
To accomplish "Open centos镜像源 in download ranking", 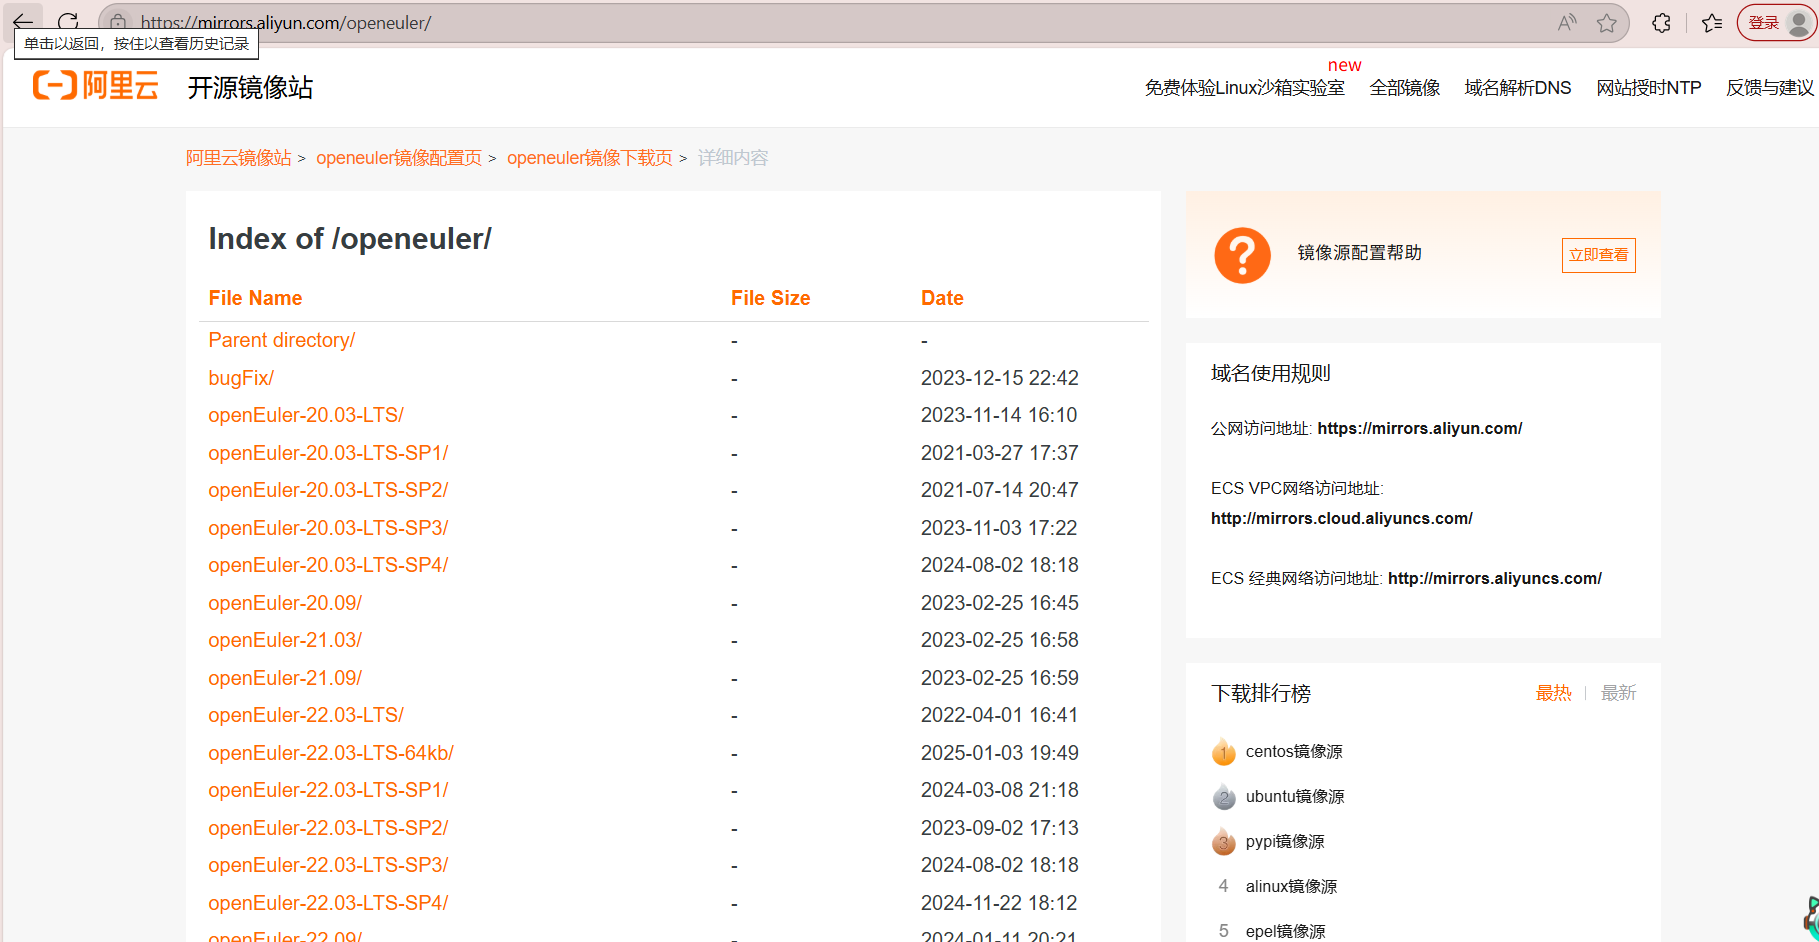I will (1294, 752).
